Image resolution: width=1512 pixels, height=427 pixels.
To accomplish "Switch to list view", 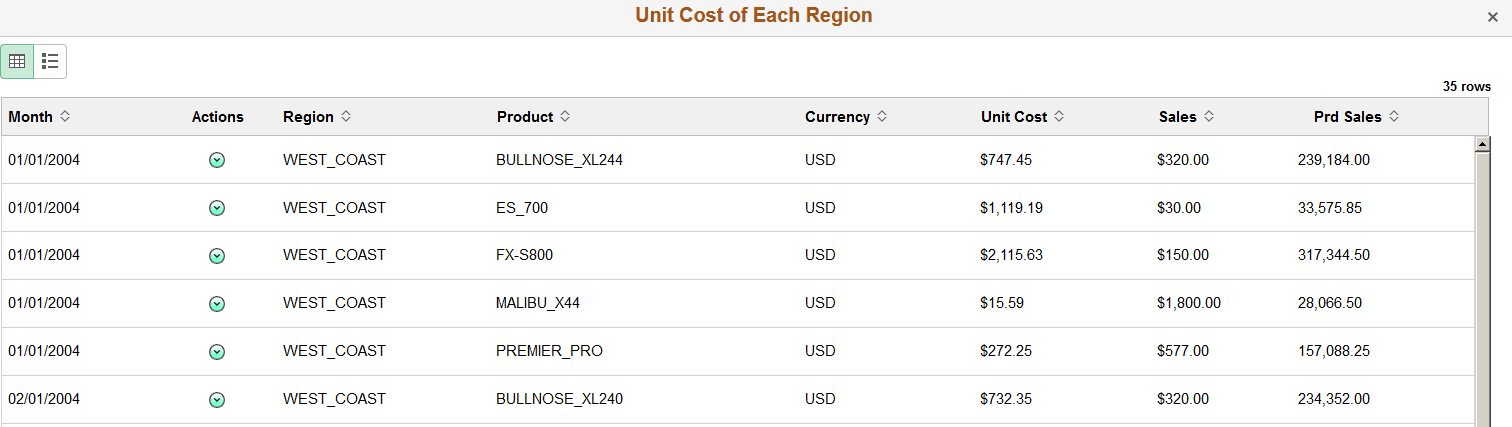I will [50, 61].
